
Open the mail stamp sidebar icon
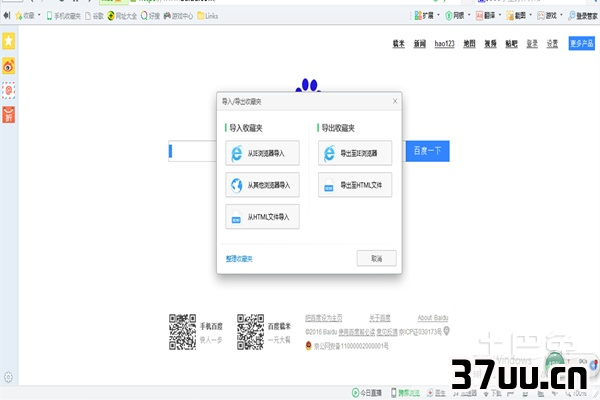8,90
